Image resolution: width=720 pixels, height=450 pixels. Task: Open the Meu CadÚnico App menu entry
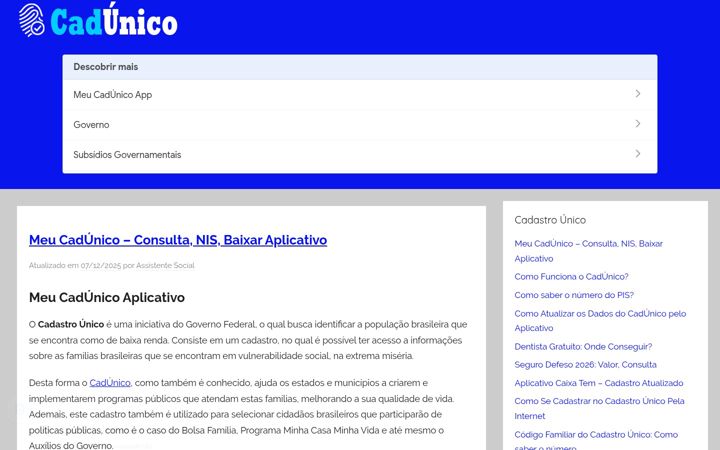[360, 95]
